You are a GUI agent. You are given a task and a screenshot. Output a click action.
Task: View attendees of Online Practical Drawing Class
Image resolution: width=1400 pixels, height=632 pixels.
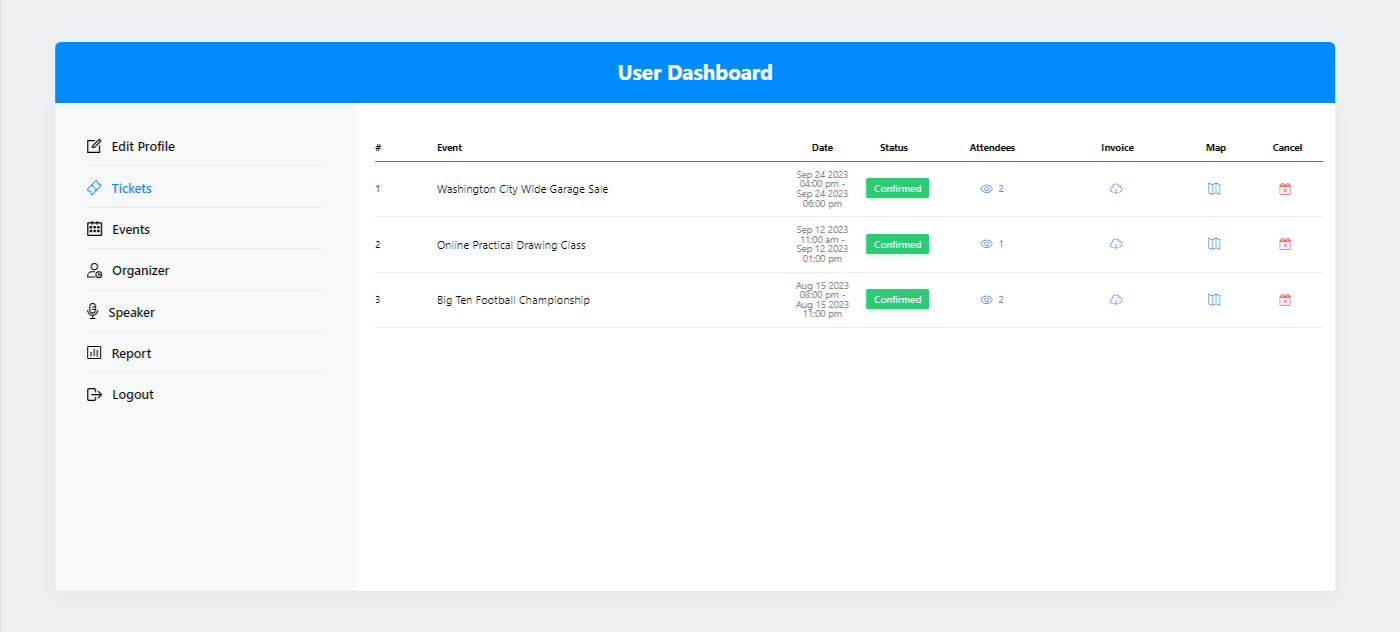pyautogui.click(x=987, y=244)
